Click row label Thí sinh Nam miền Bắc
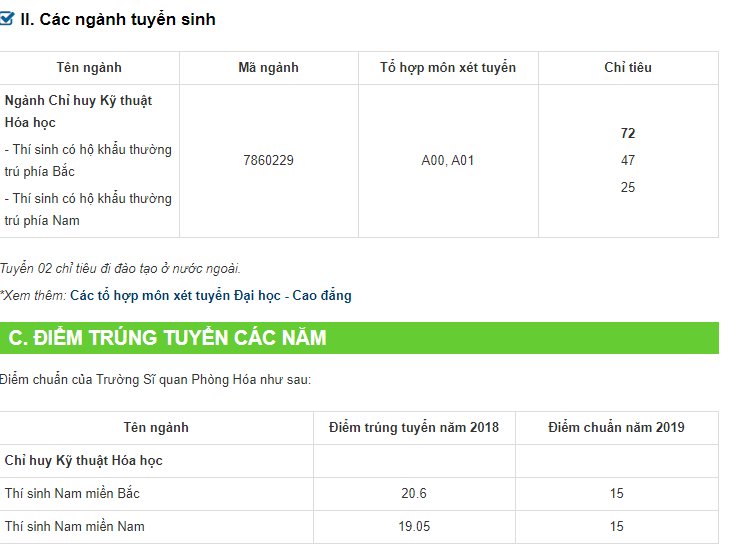Viewport: 729px width, 548px height. click(x=72, y=494)
